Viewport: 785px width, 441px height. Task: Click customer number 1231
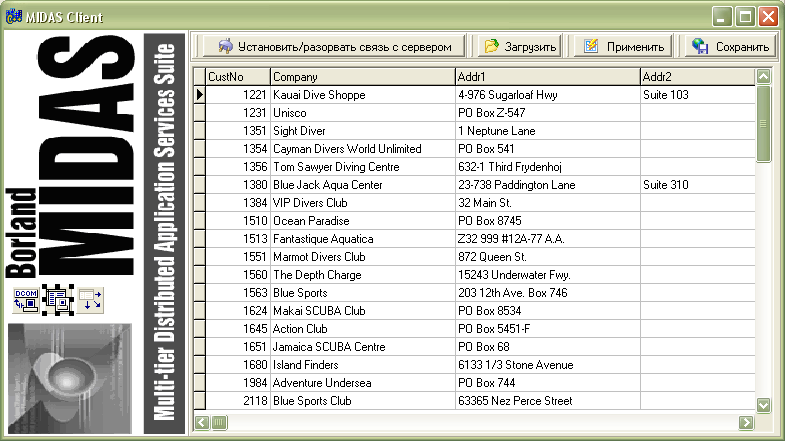238,113
